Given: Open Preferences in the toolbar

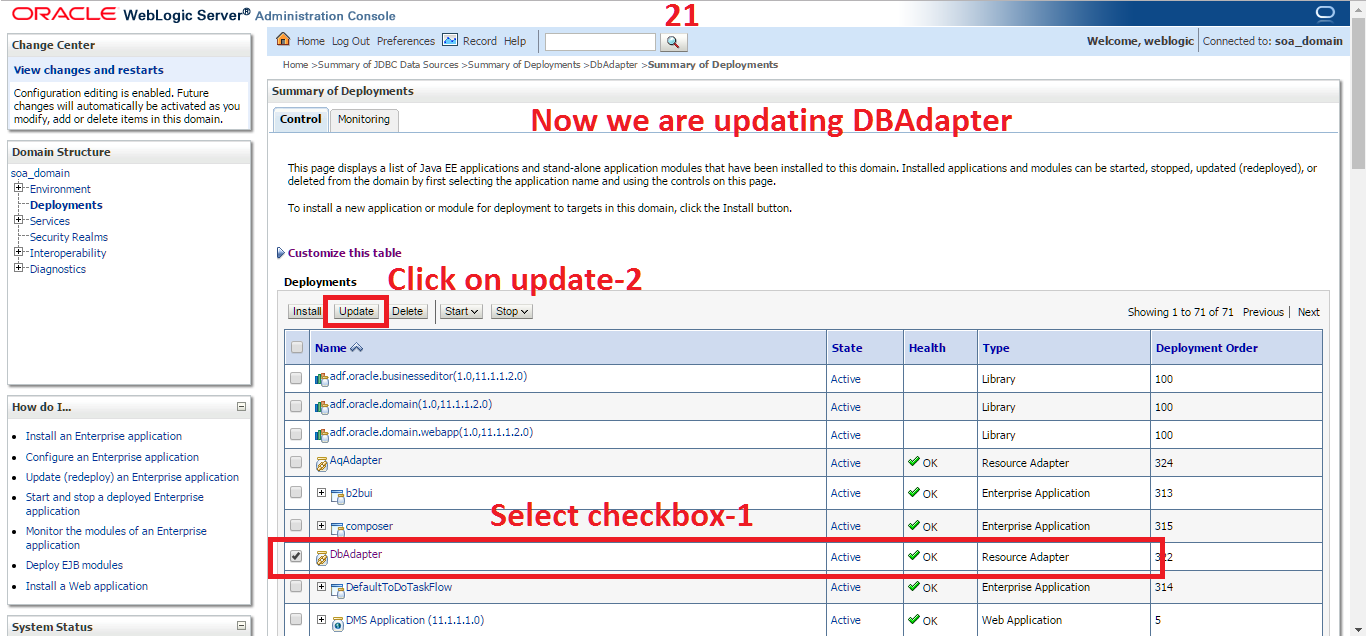Looking at the screenshot, I should click(406, 41).
